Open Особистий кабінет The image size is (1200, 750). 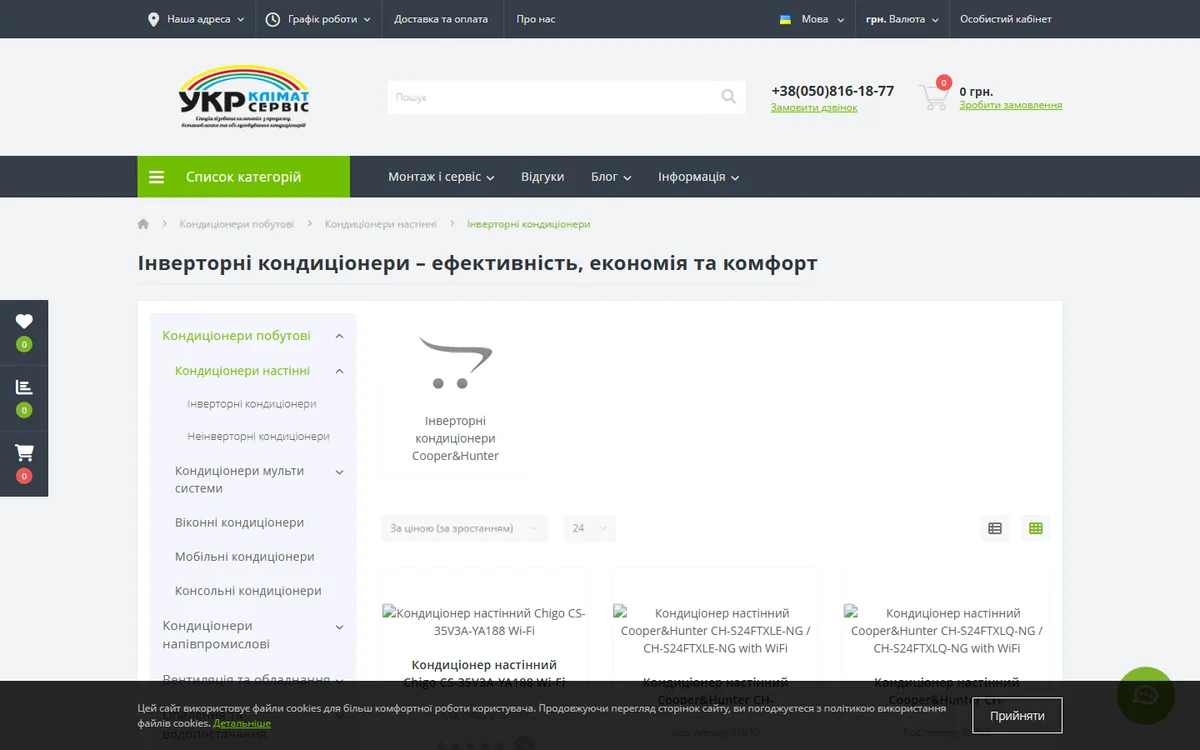(x=1006, y=19)
